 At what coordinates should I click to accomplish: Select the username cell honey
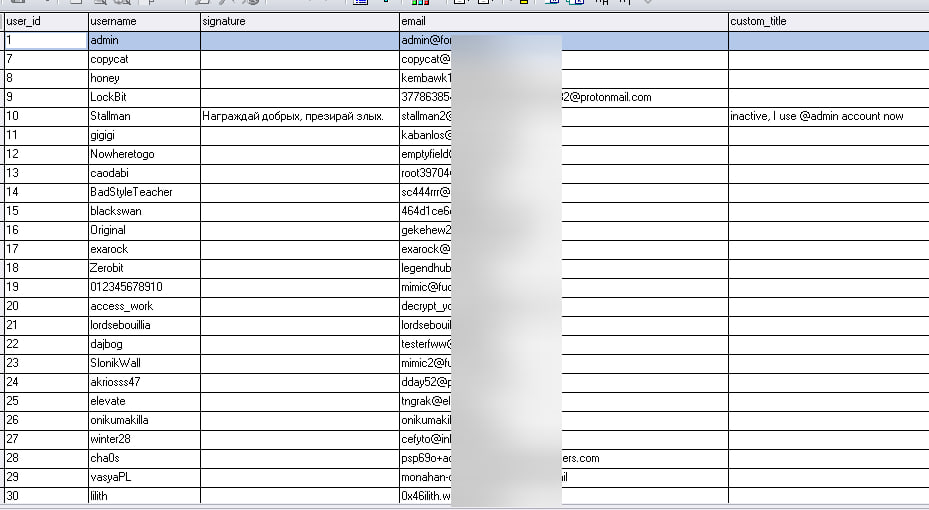[x=145, y=78]
